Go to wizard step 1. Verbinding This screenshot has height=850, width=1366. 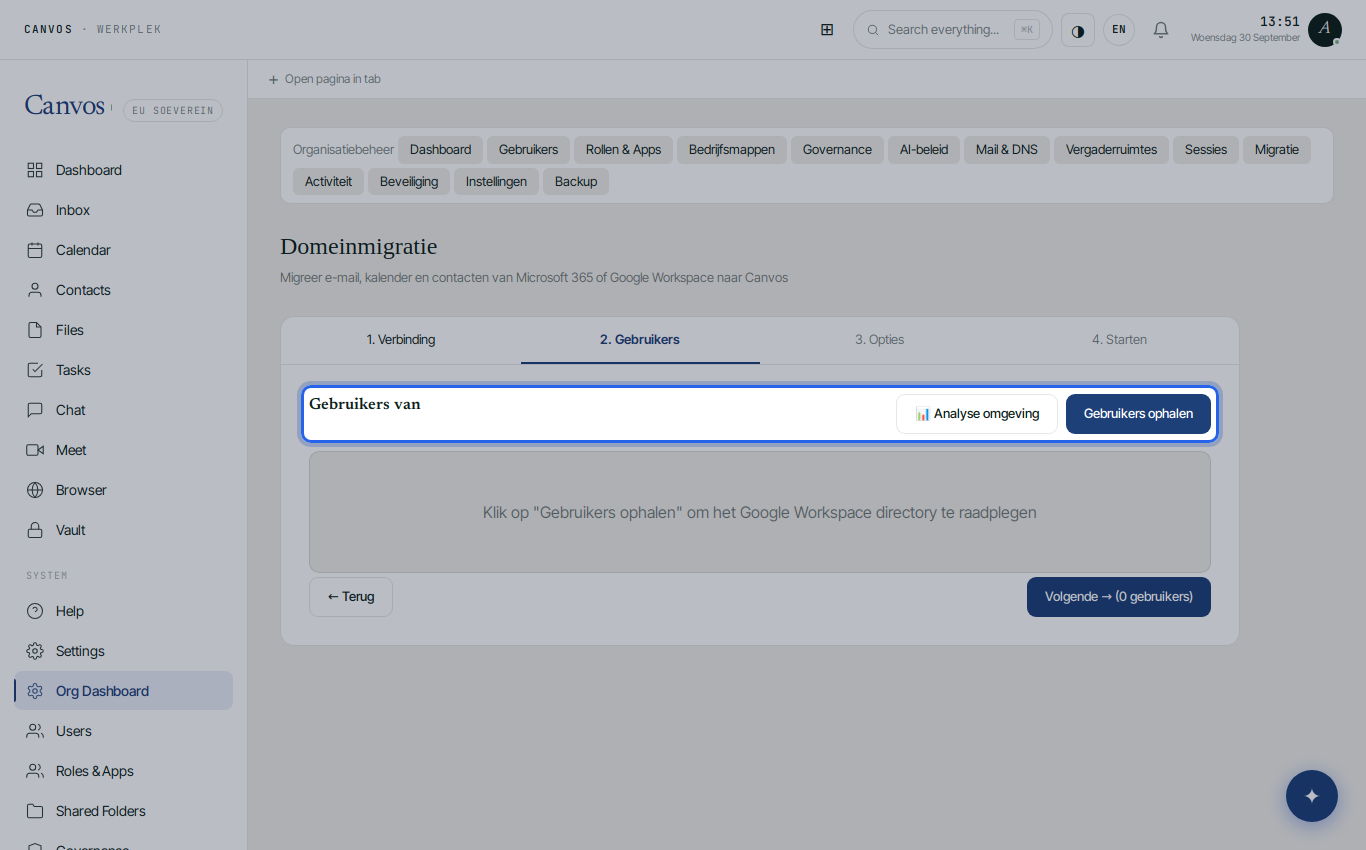point(401,340)
